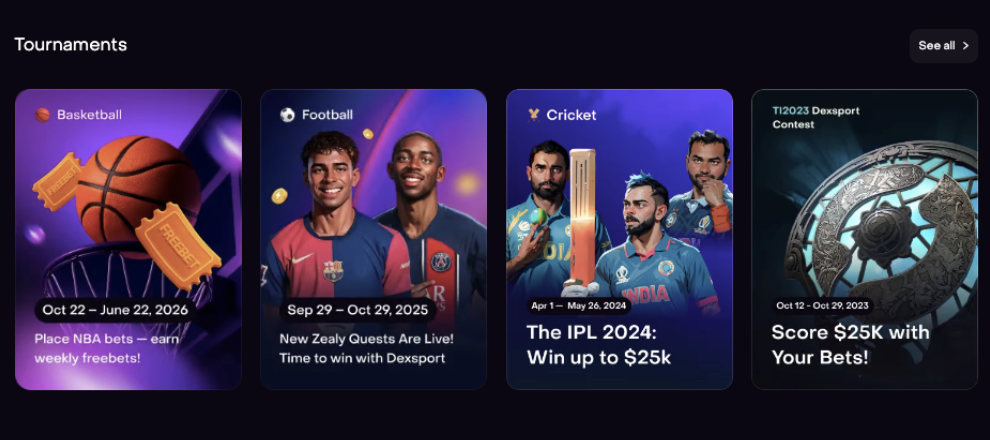This screenshot has width=990, height=440.
Task: Click the FREEBET ticket near the hoop
Action: (x=177, y=247)
